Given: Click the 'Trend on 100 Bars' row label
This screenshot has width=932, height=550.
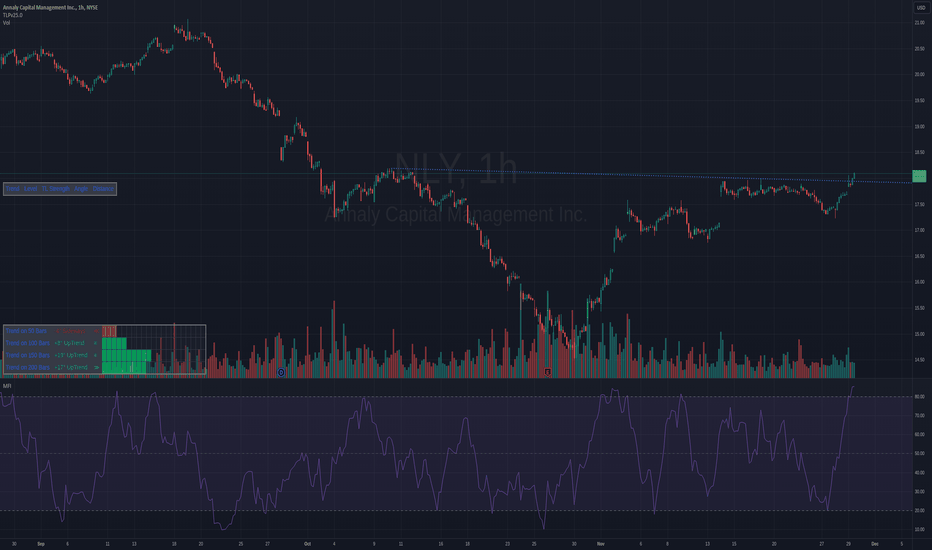Looking at the screenshot, I should click(27, 343).
